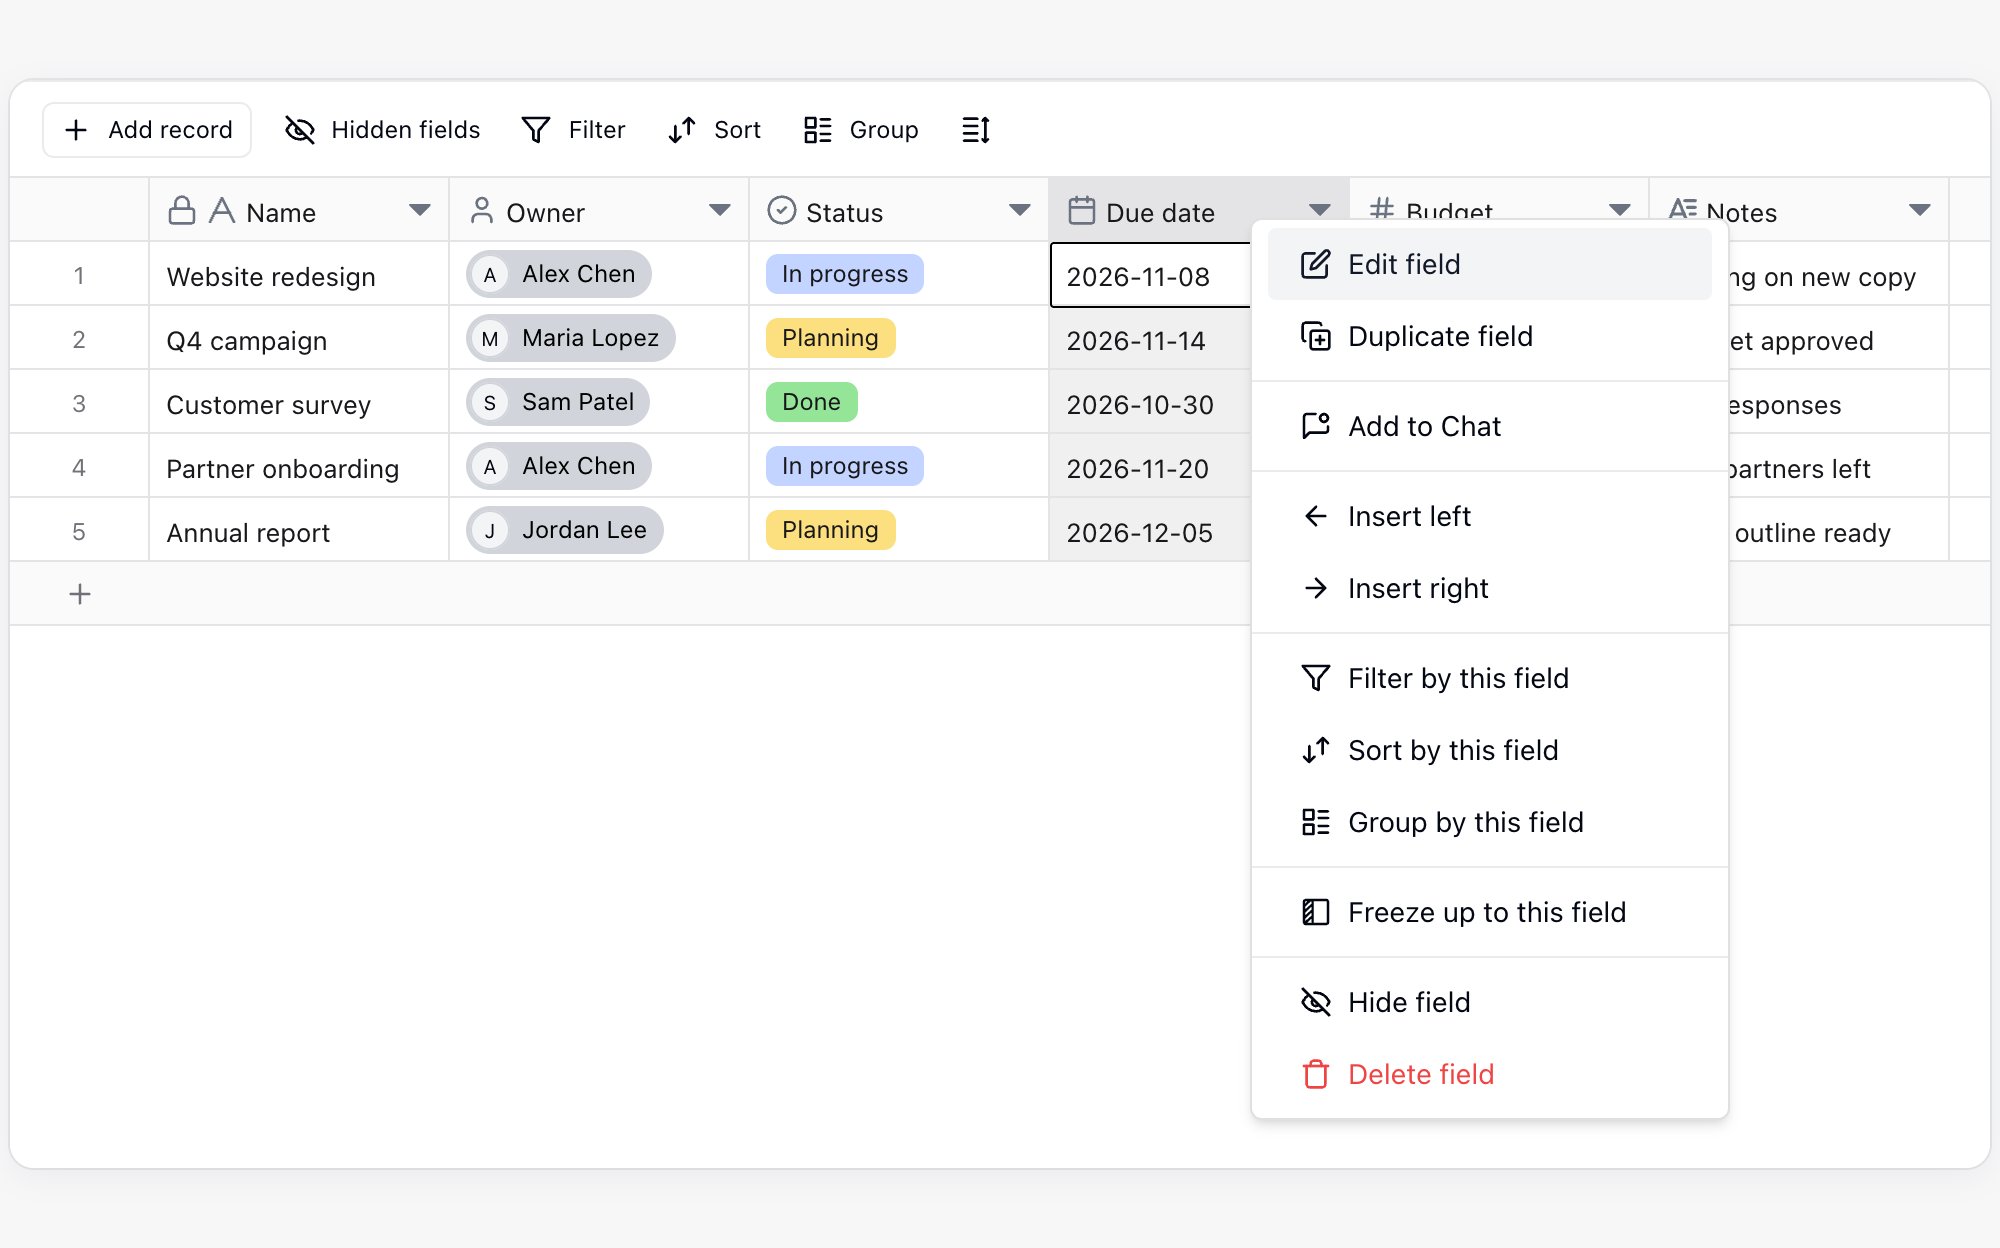Select Sort by this field
Image resolution: width=2000 pixels, height=1248 pixels.
tap(1489, 750)
